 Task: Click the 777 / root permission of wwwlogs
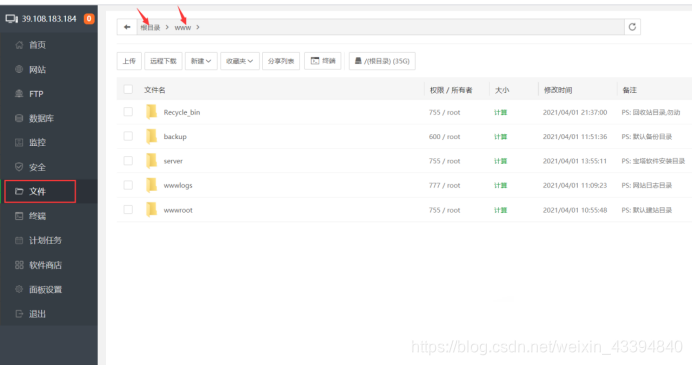coord(444,185)
